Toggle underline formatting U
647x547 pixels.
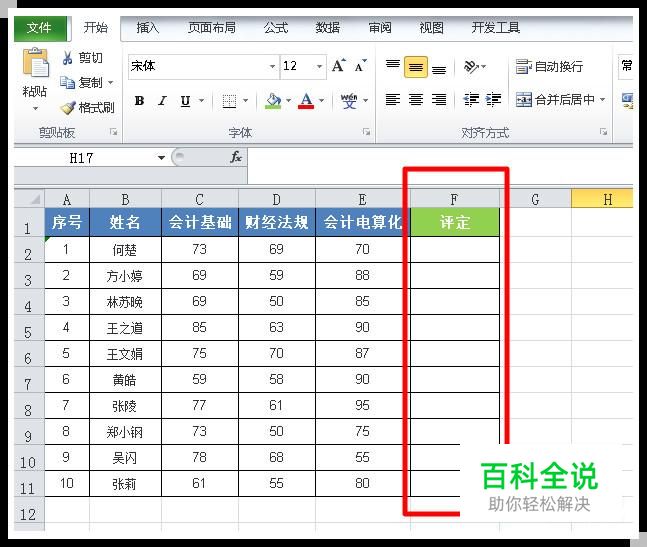[186, 100]
